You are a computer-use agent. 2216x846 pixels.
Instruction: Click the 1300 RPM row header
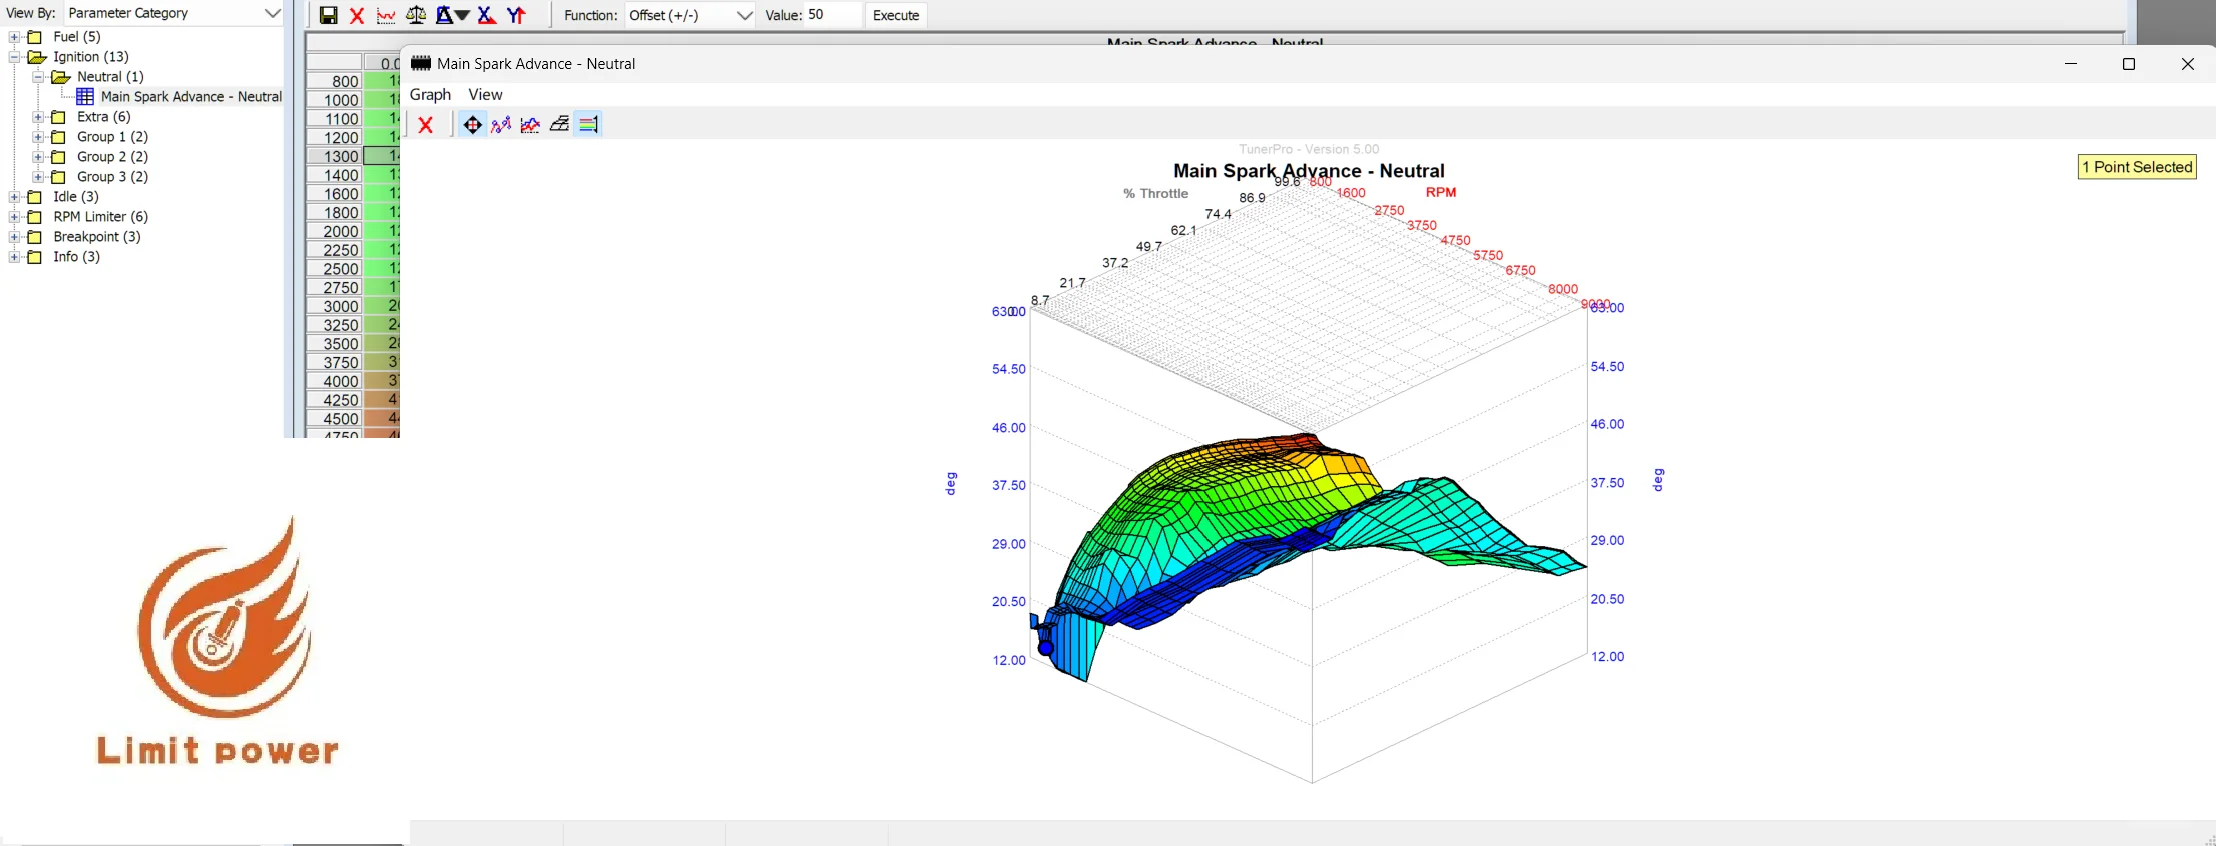(335, 156)
